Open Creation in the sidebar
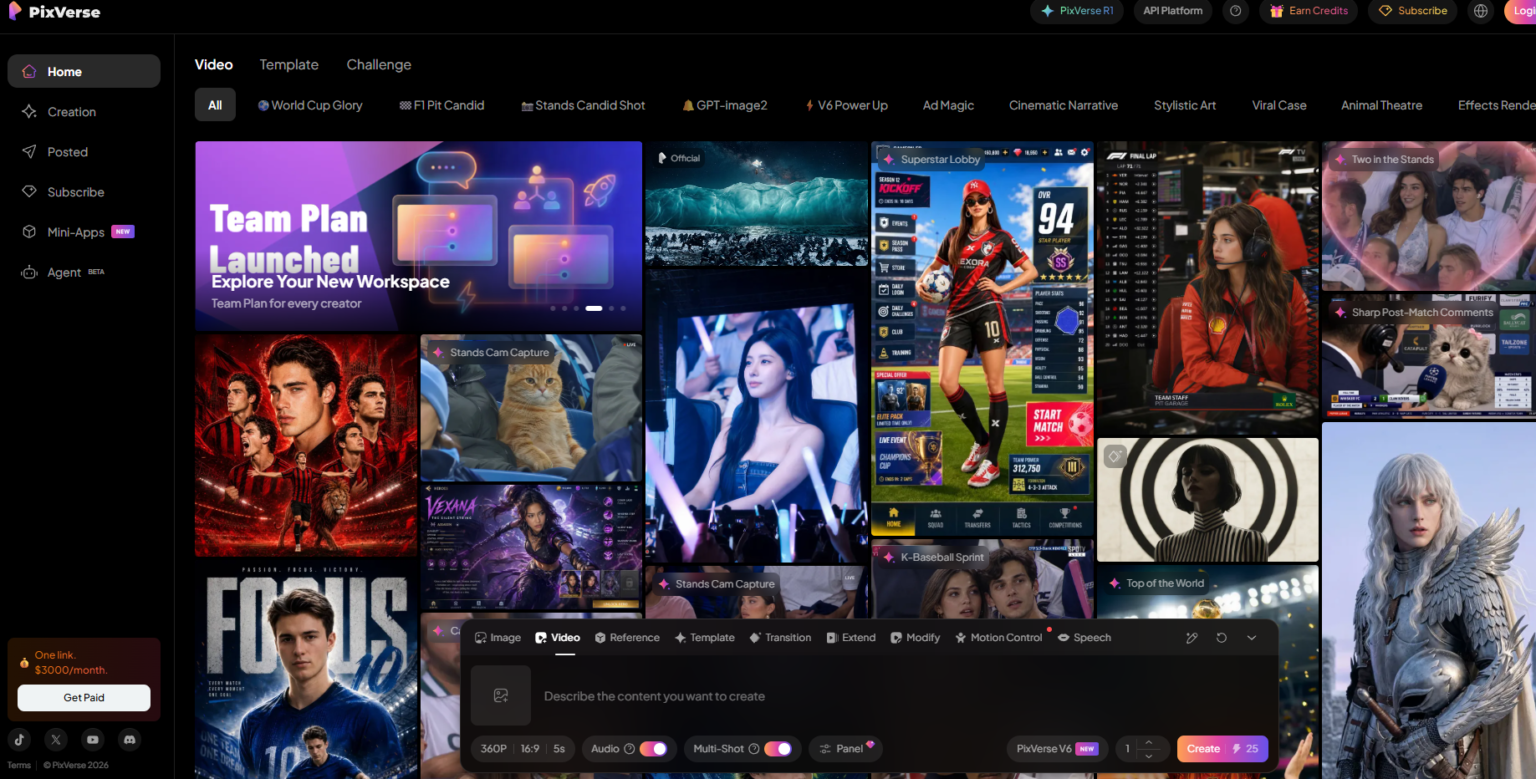 [84, 112]
